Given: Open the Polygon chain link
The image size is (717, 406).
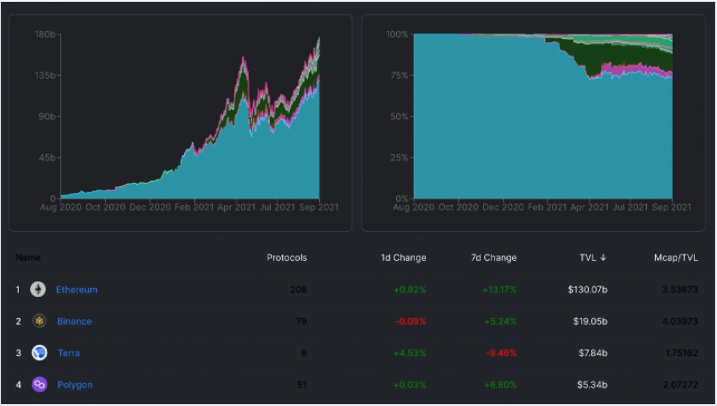Looking at the screenshot, I should (x=75, y=385).
